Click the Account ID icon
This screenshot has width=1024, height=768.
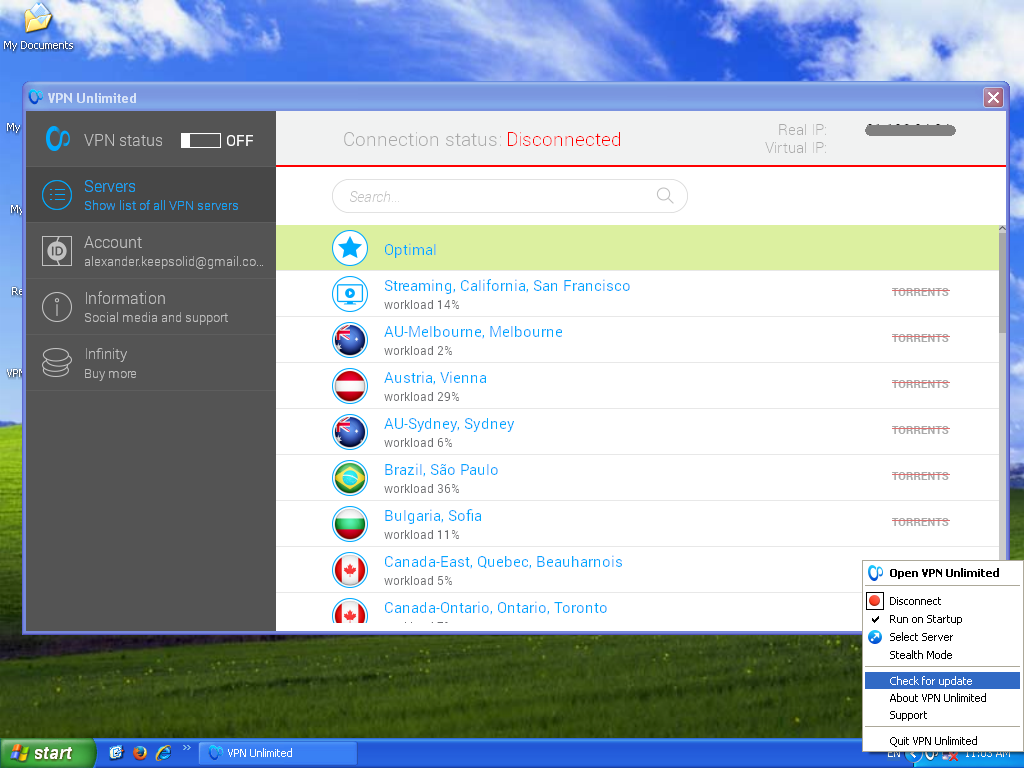point(57,251)
